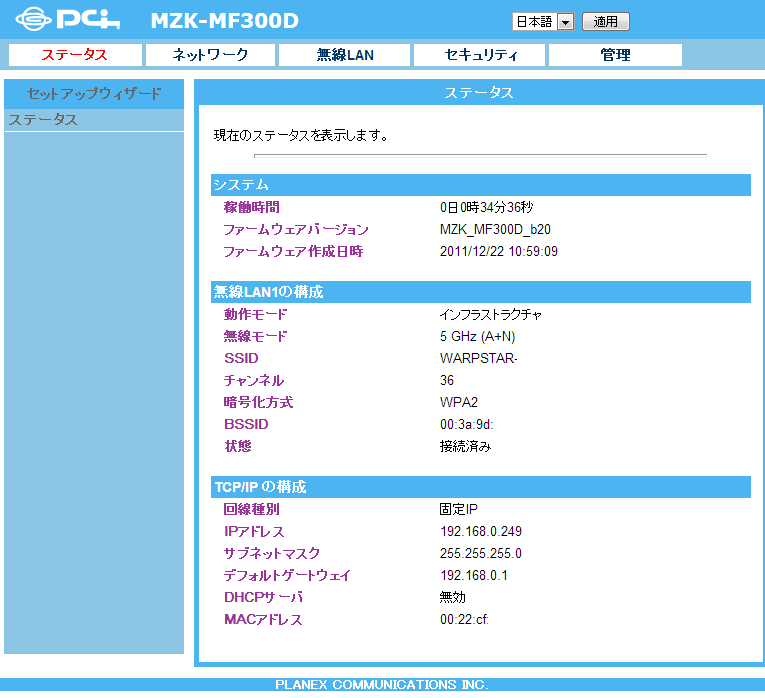This screenshot has width=765, height=698.
Task: Click the PCI logo icon
Action: 68,20
